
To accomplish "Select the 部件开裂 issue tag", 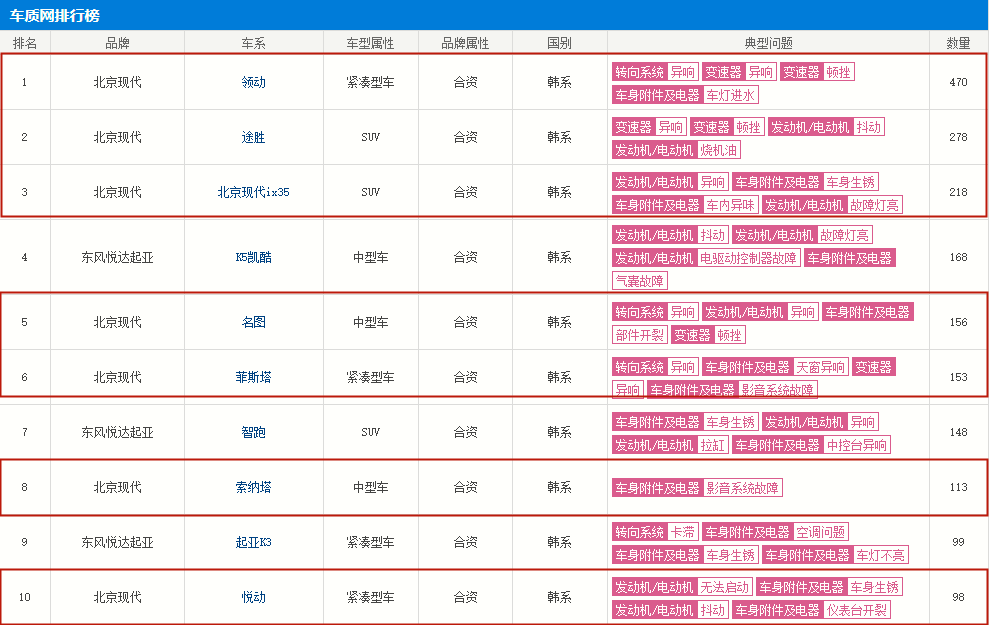I will click(x=640, y=336).
